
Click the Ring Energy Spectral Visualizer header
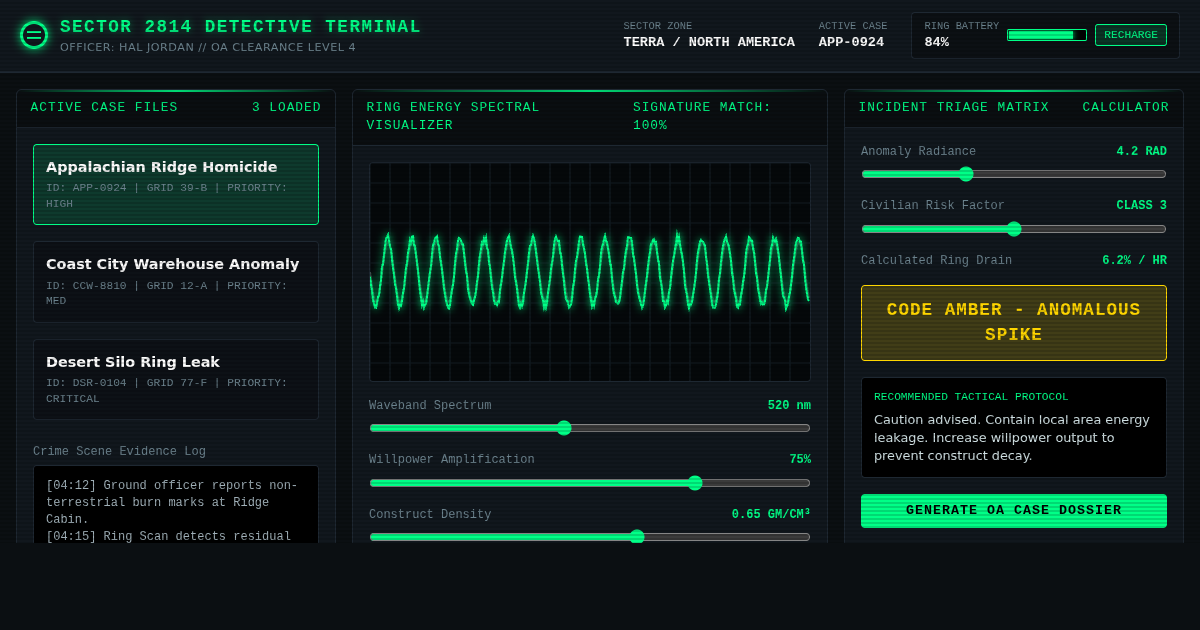tap(453, 116)
